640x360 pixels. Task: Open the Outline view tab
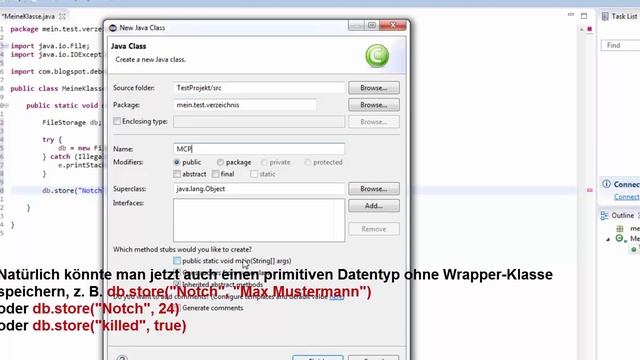coord(622,216)
